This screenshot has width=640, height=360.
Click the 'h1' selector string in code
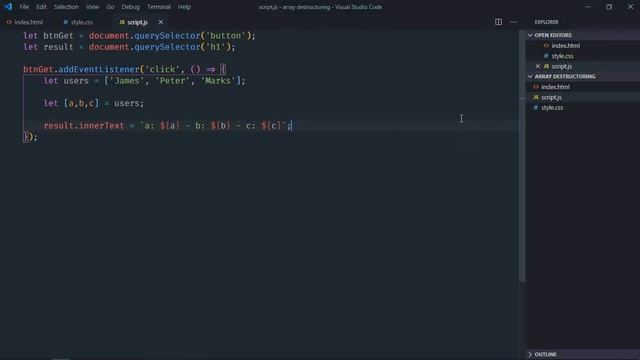point(215,47)
